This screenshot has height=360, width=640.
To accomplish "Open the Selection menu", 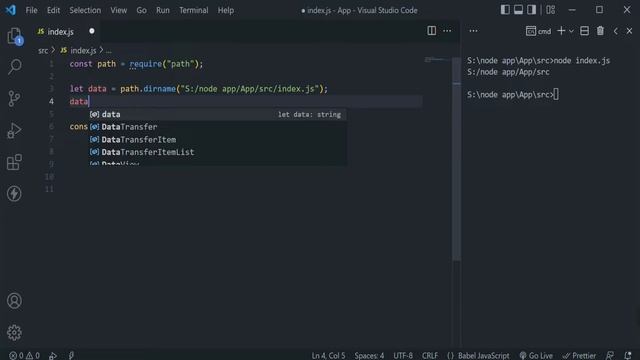I will [85, 10].
